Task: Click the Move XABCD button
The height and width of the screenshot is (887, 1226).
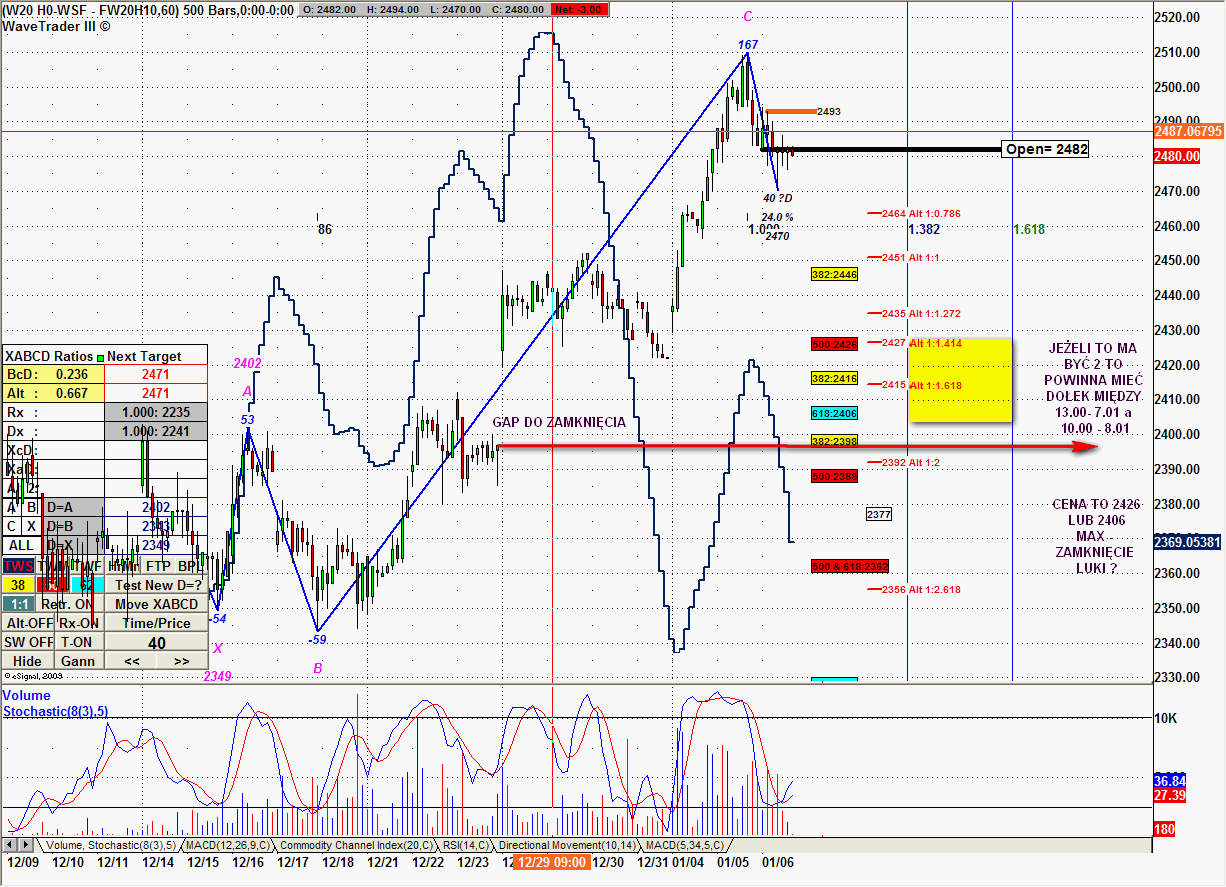Action: 158,604
